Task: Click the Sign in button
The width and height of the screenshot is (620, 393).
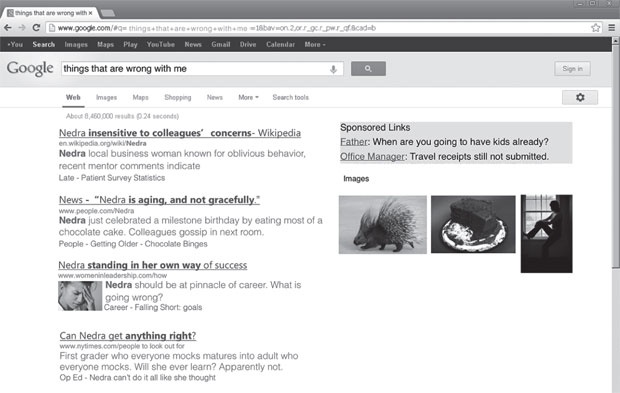Action: tap(572, 69)
